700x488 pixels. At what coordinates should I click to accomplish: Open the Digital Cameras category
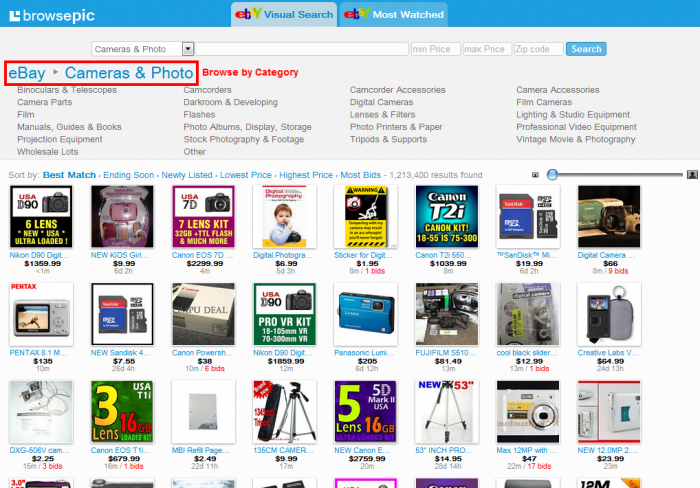click(x=381, y=102)
